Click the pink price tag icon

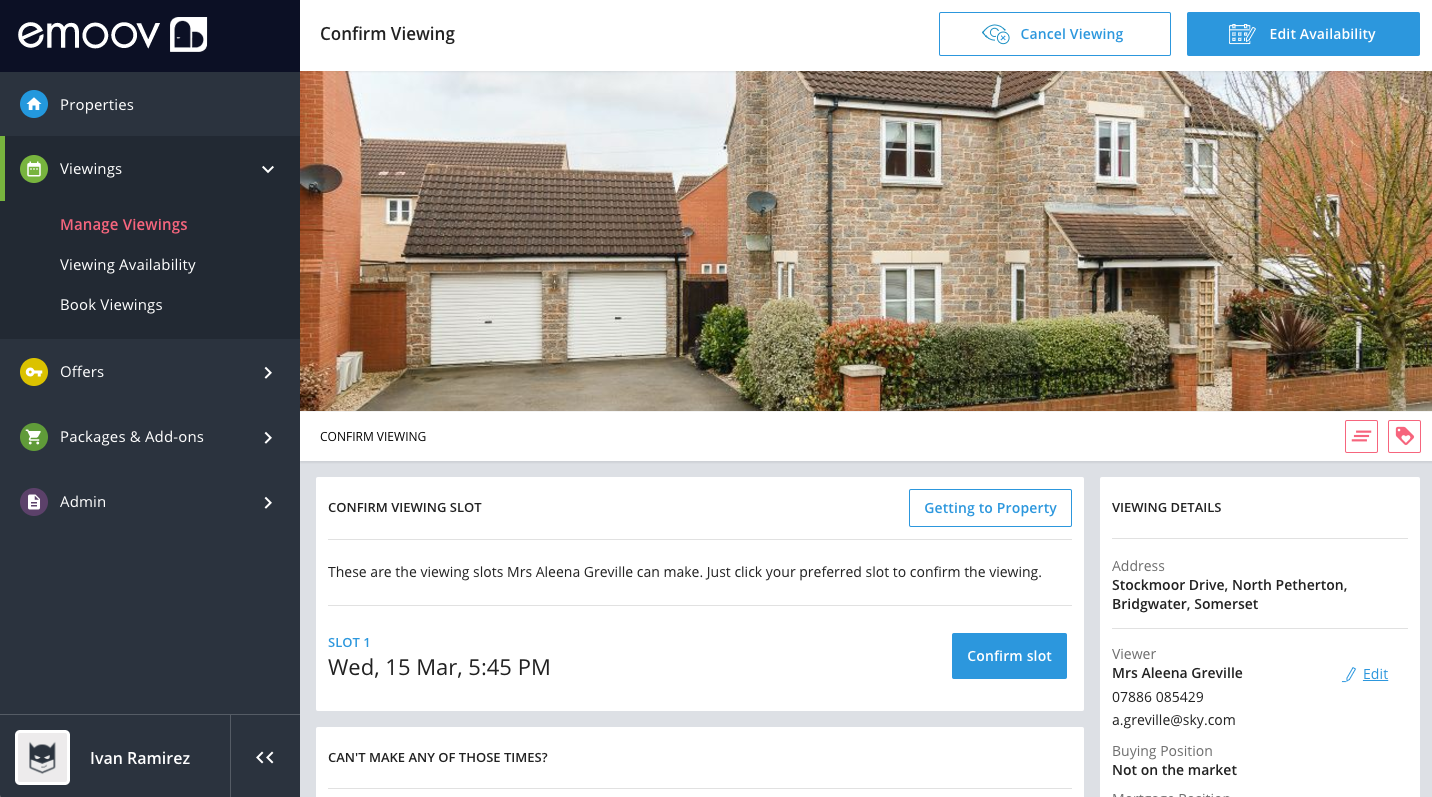pos(1404,436)
